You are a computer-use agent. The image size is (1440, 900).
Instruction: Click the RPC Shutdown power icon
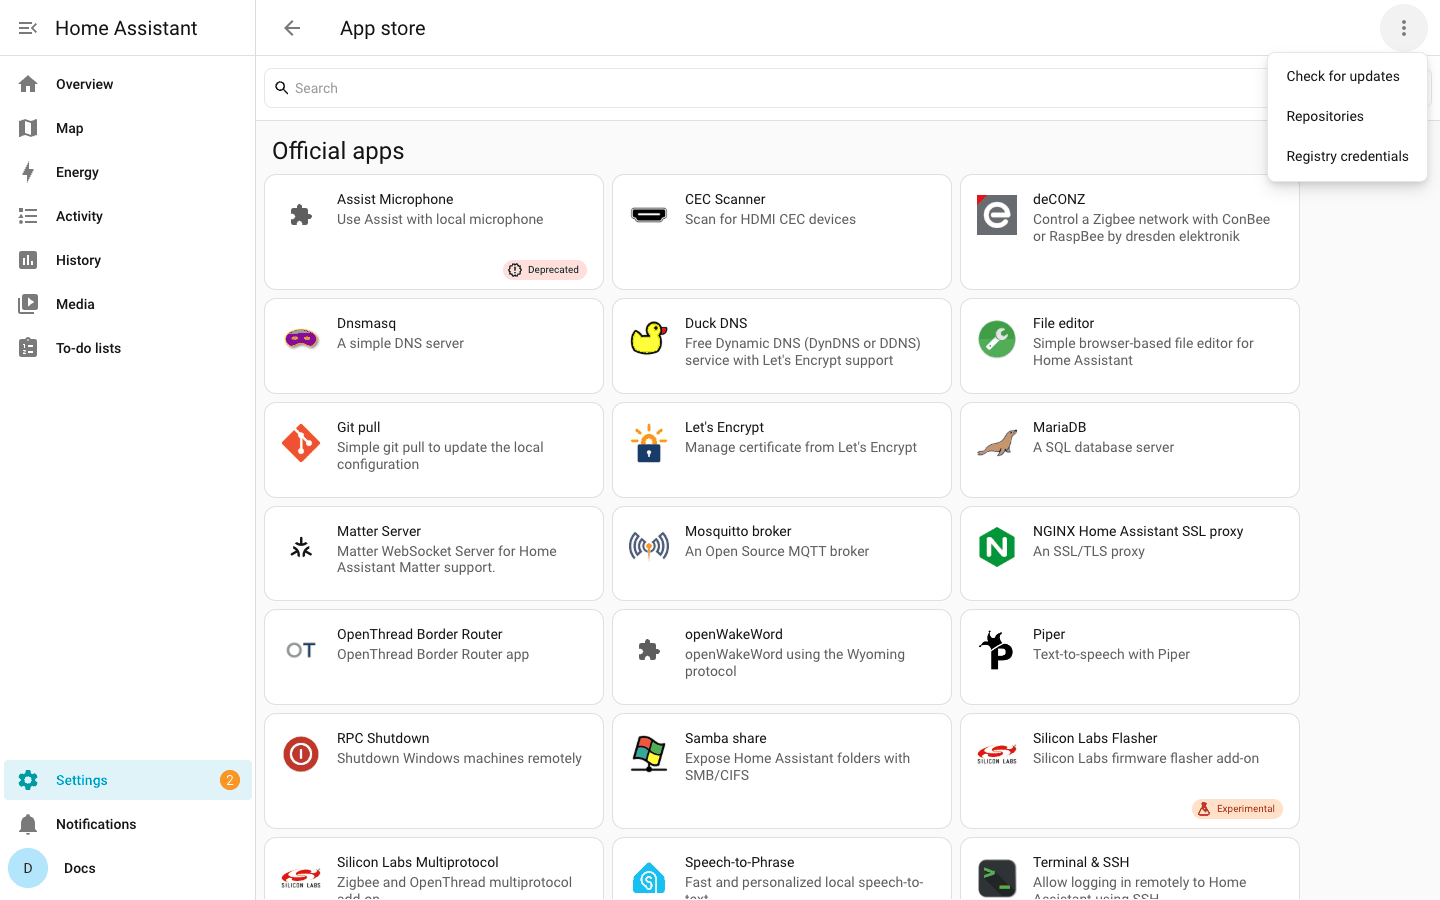pyautogui.click(x=301, y=754)
